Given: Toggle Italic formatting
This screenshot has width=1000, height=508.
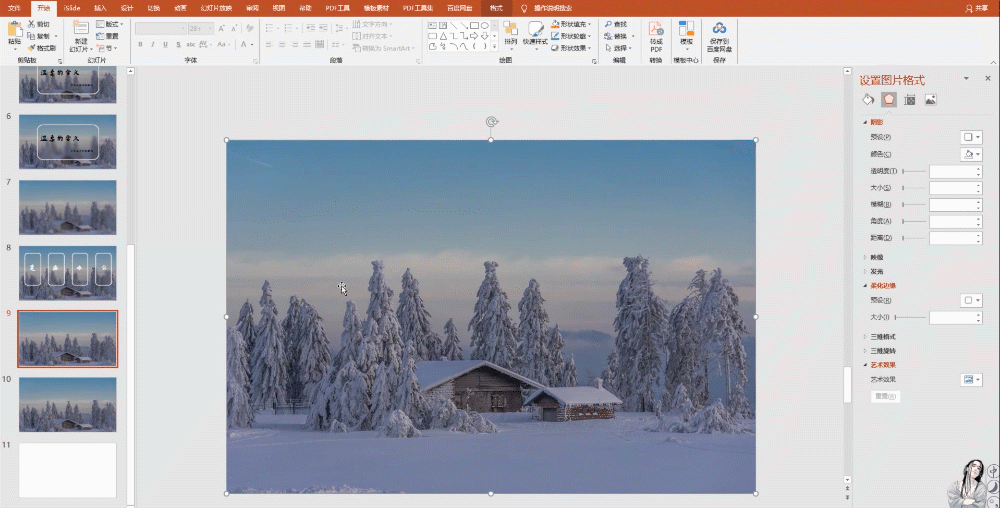Looking at the screenshot, I should click(x=153, y=45).
